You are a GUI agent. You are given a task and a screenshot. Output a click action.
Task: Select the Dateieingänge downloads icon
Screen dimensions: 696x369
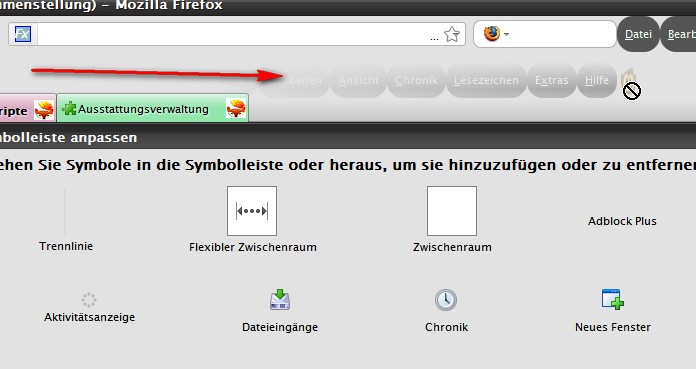tap(280, 299)
